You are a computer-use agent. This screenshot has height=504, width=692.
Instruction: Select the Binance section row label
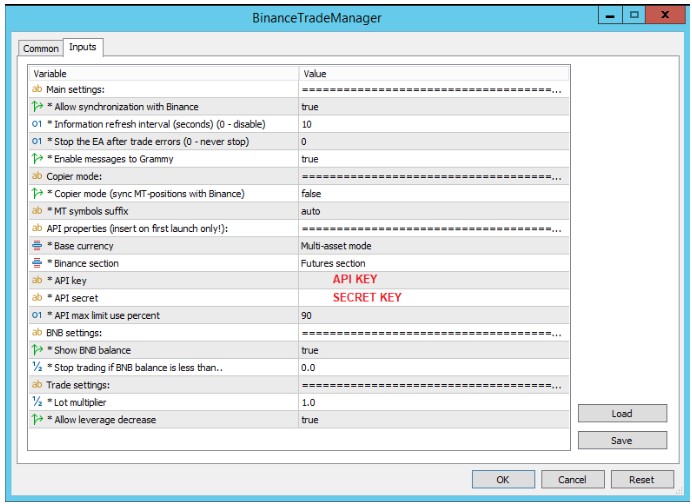pos(83,263)
